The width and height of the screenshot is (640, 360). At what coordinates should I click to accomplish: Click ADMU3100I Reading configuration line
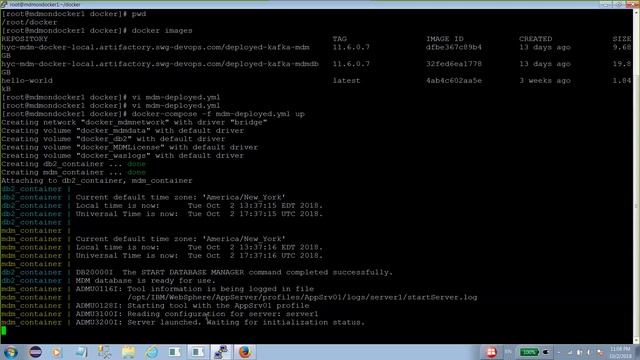pos(197,314)
